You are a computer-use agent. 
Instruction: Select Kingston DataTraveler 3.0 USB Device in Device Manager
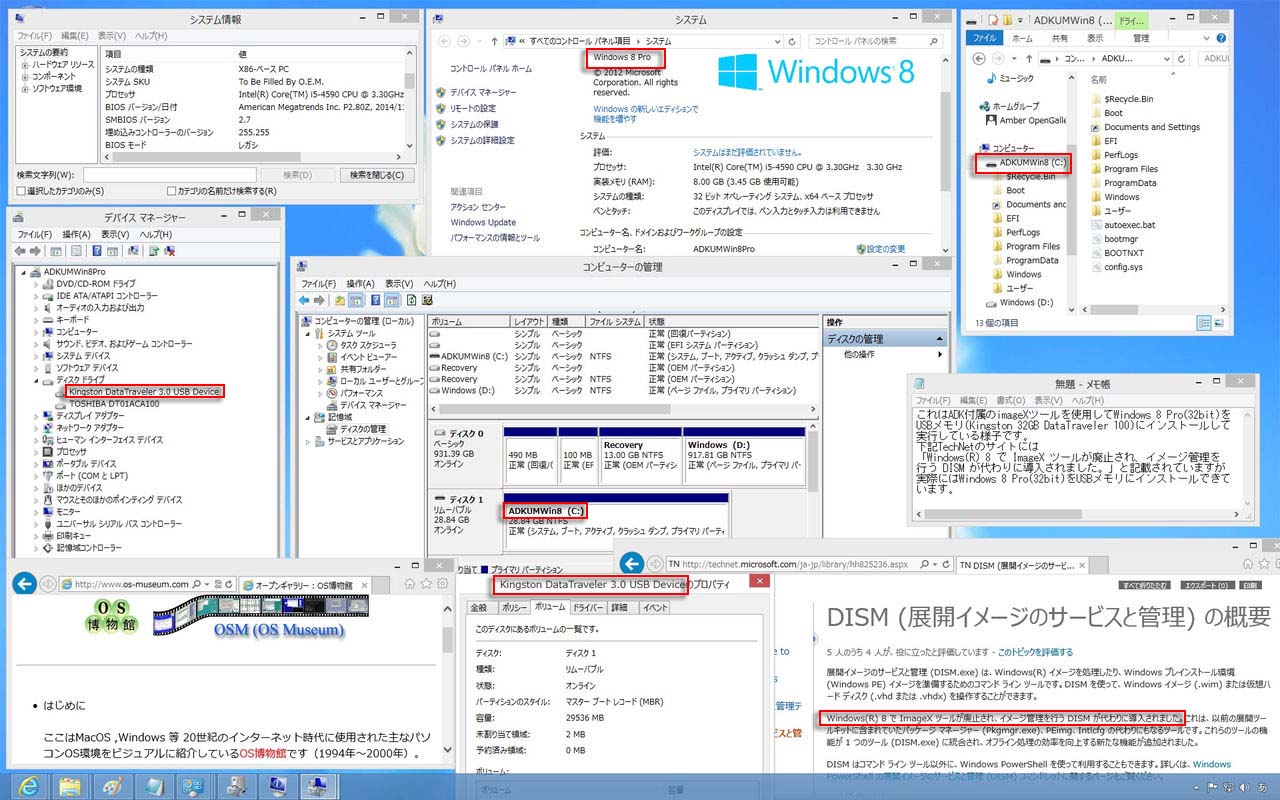[145, 392]
